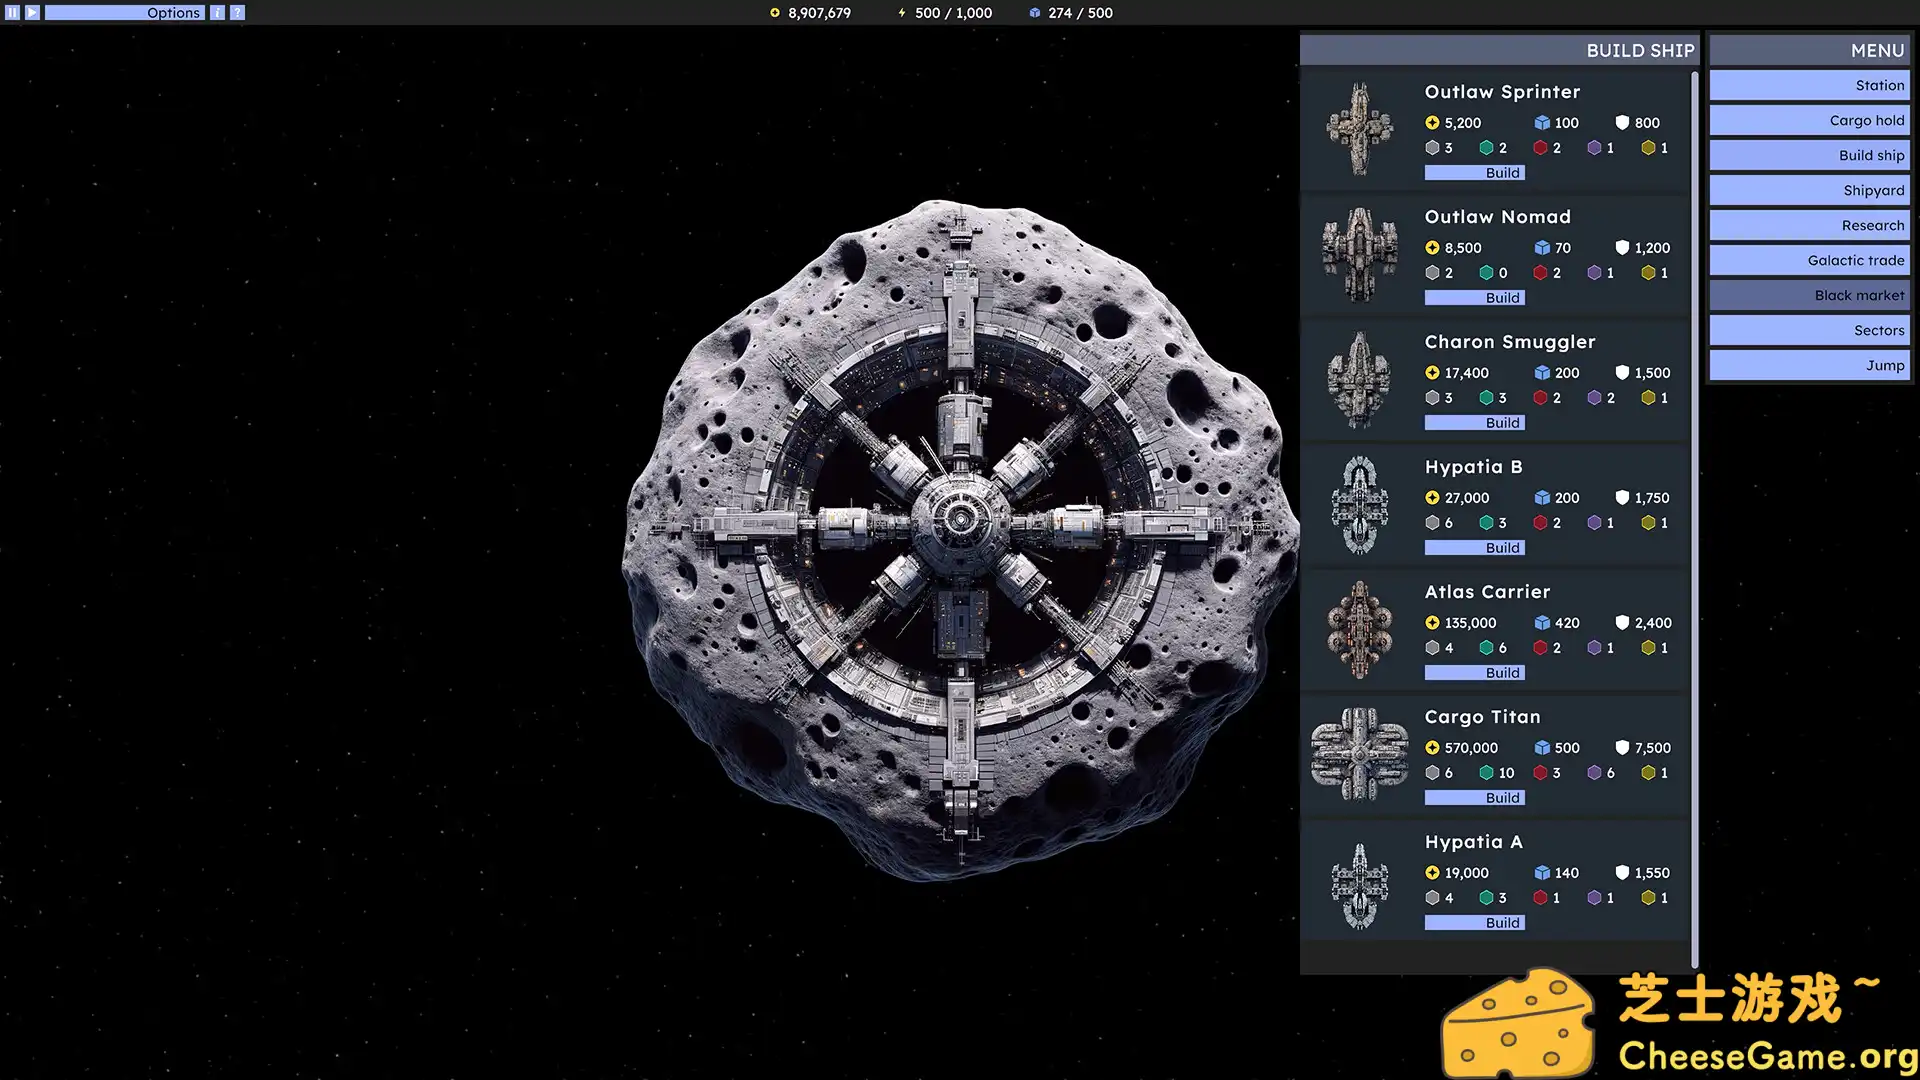Click the info icon button
Image resolution: width=1920 pixels, height=1080 pixels.
tap(217, 13)
